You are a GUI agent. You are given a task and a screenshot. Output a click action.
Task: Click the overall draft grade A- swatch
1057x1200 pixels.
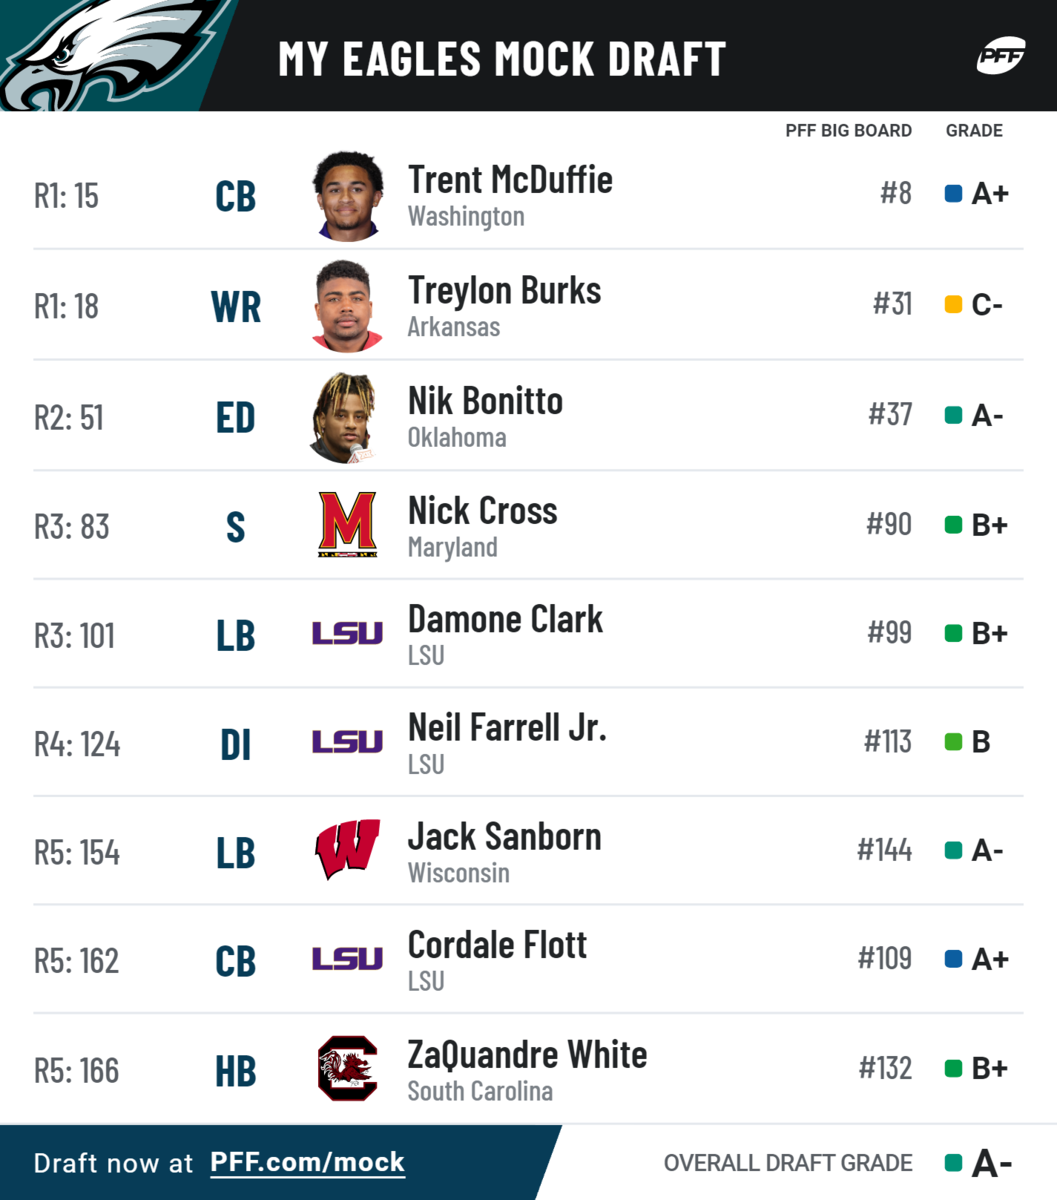[x=953, y=1163]
